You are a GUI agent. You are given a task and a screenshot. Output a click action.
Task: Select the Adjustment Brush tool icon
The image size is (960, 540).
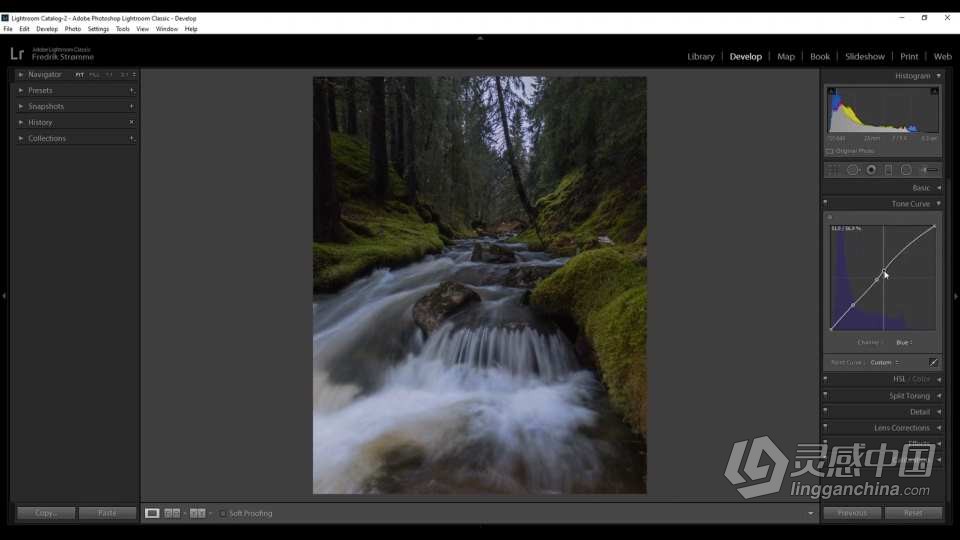(929, 170)
